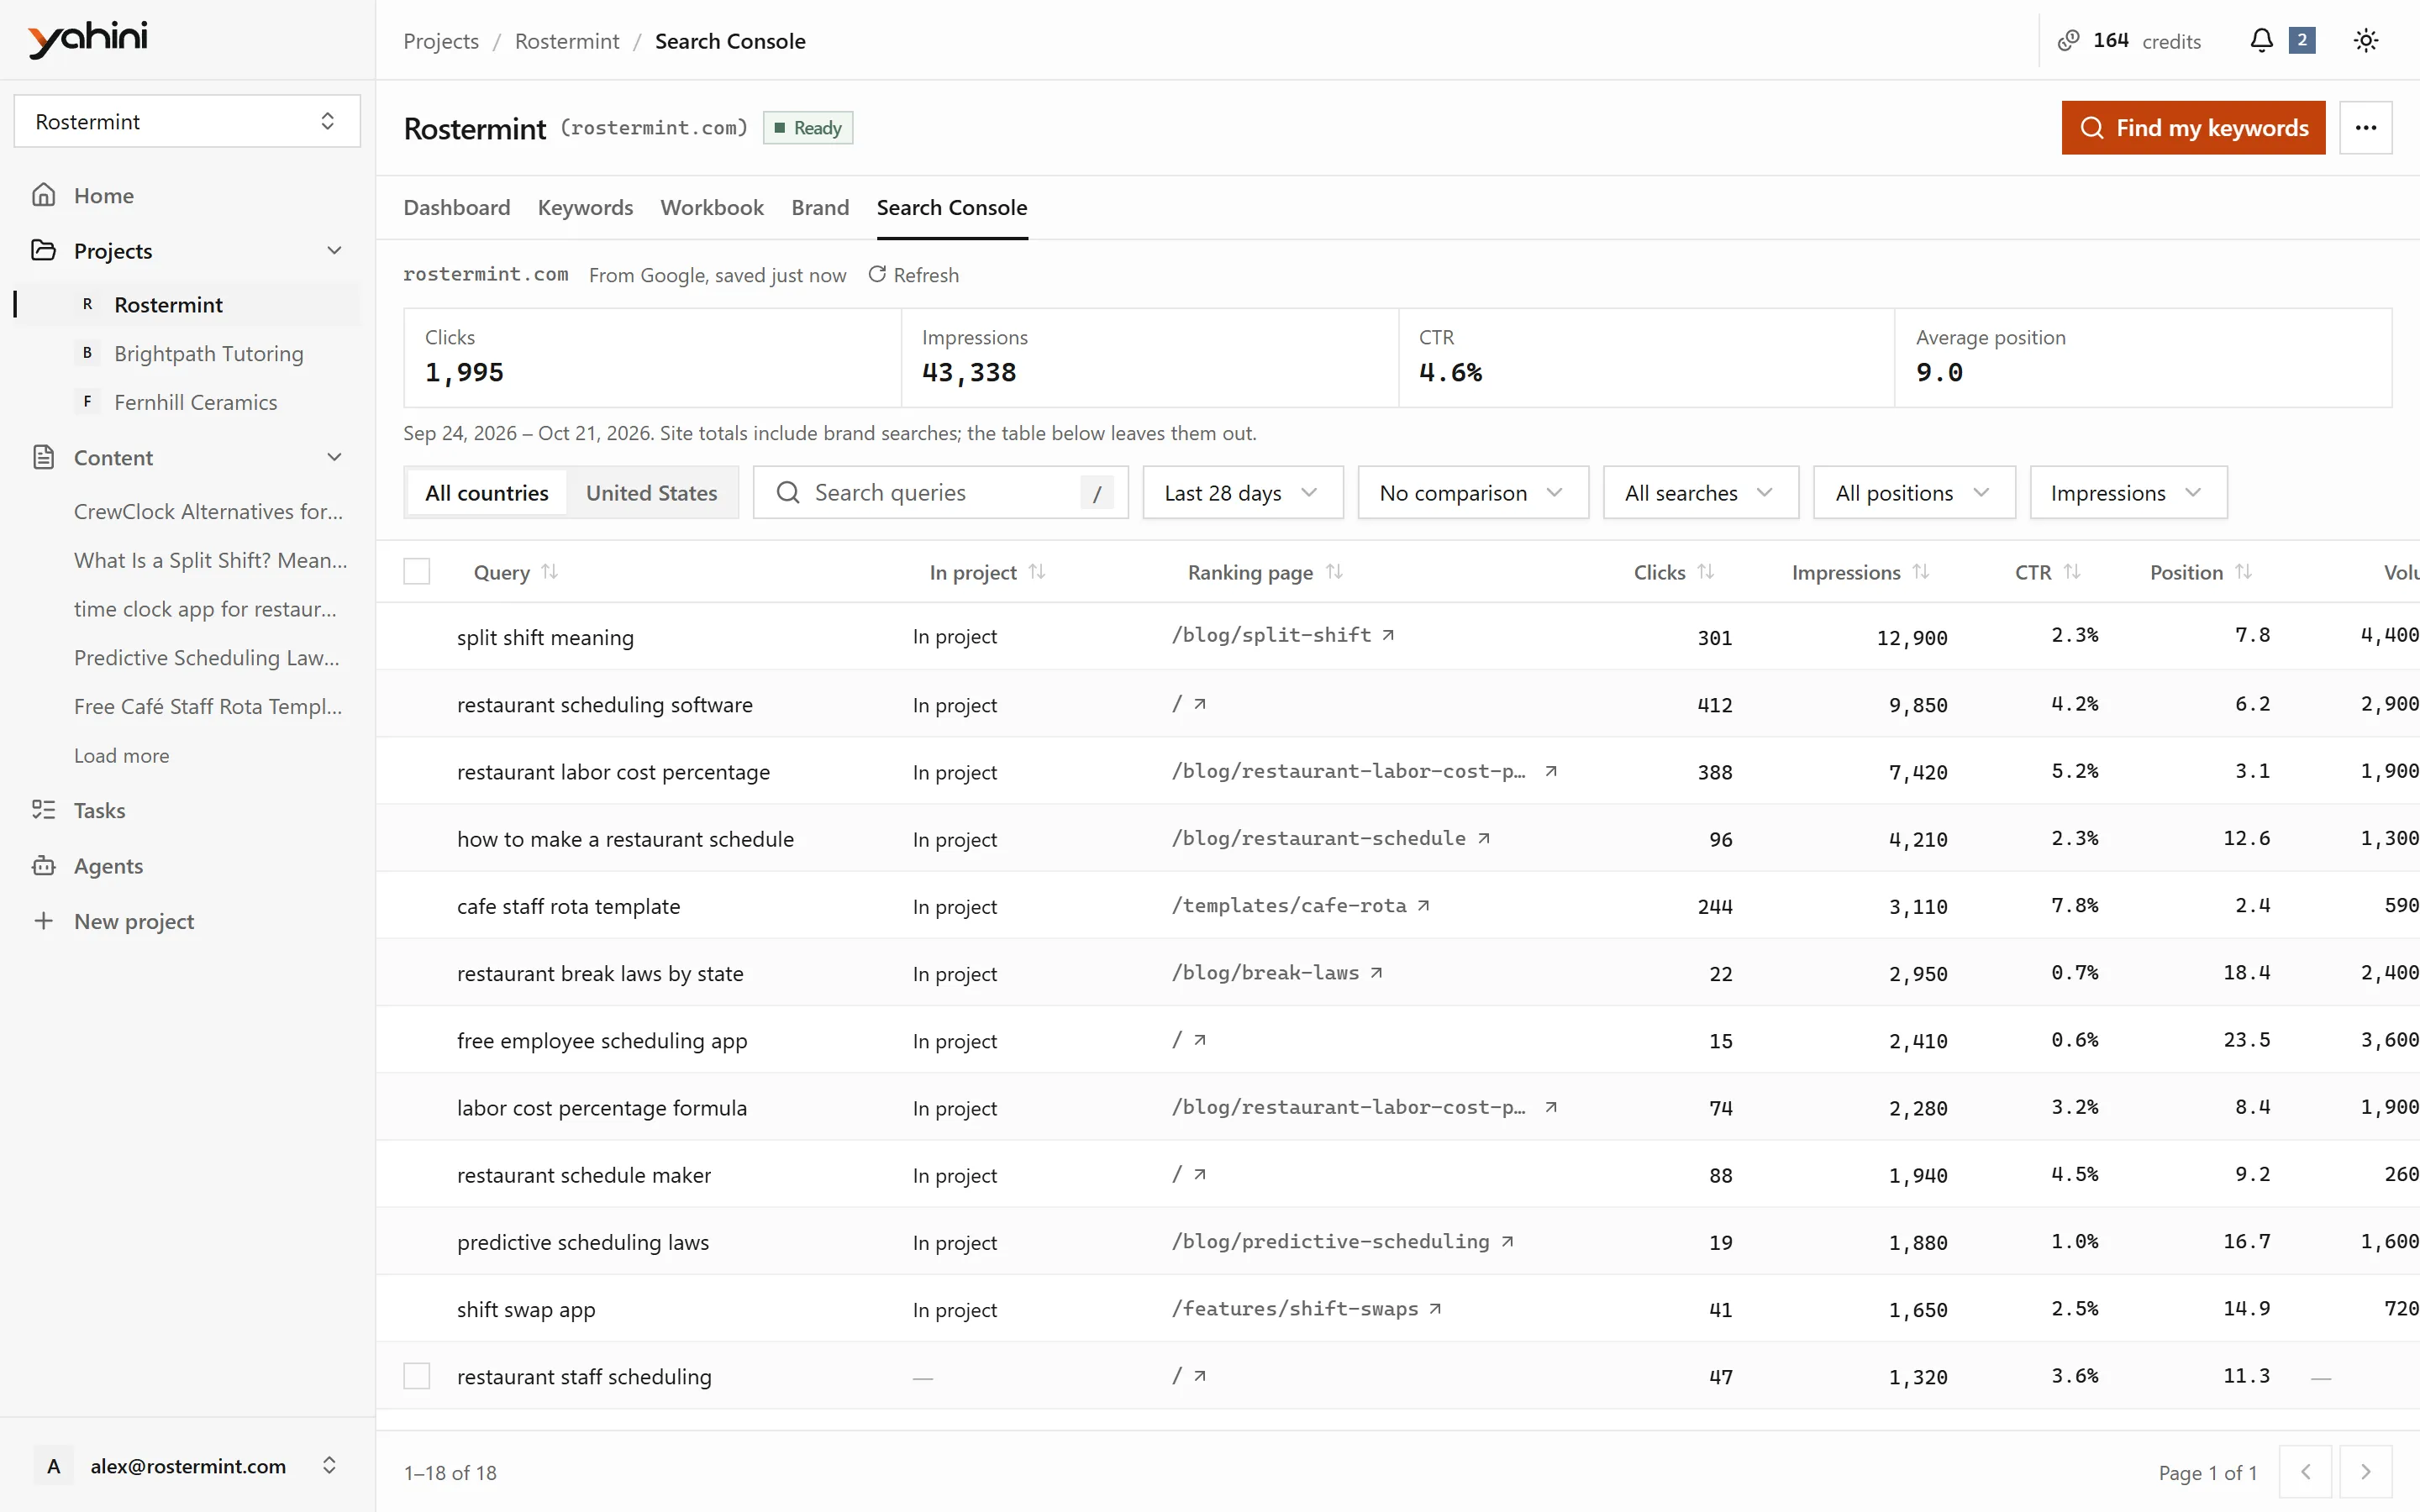This screenshot has width=2420, height=1512.
Task: Sort by Query column arrows
Action: pyautogui.click(x=549, y=572)
